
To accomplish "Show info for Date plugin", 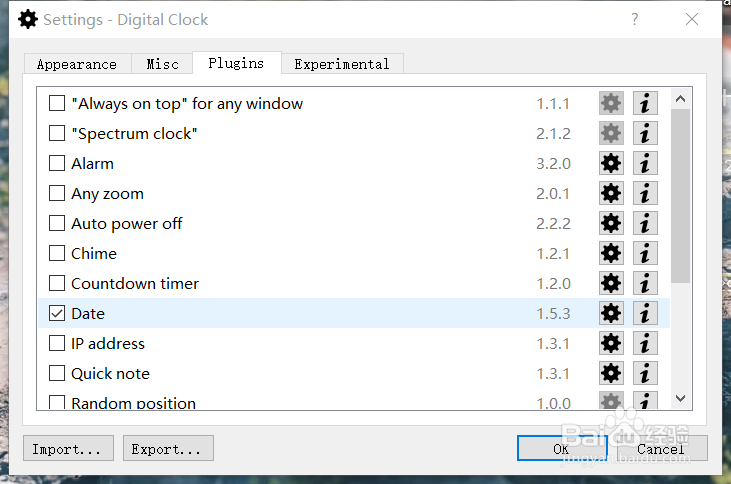I will pyautogui.click(x=645, y=313).
